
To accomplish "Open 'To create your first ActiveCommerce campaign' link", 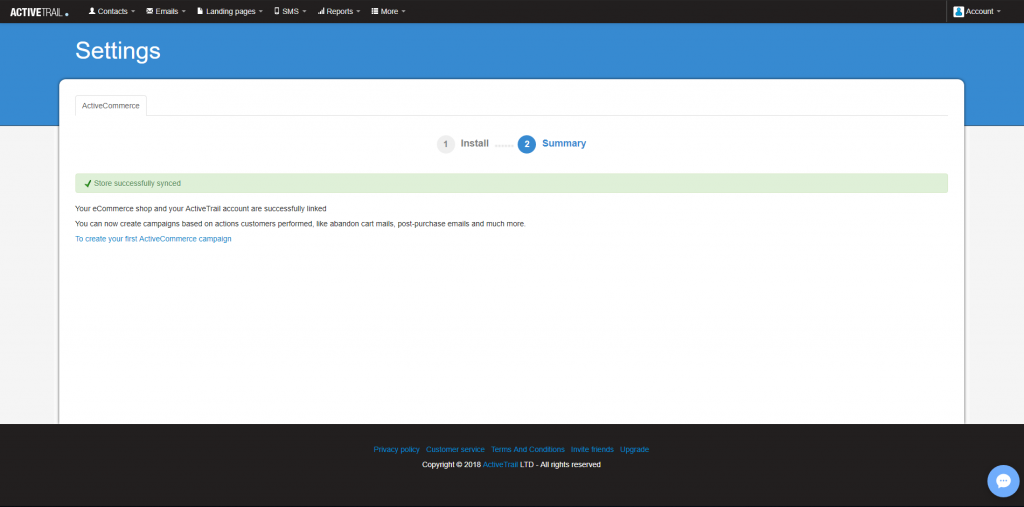I will [153, 239].
